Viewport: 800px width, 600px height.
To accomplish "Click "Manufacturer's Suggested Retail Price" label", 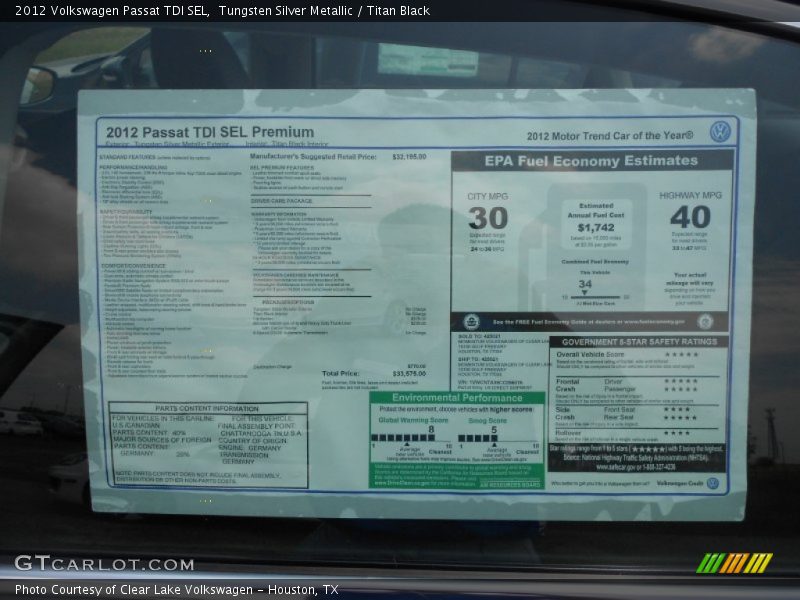I will [313, 157].
